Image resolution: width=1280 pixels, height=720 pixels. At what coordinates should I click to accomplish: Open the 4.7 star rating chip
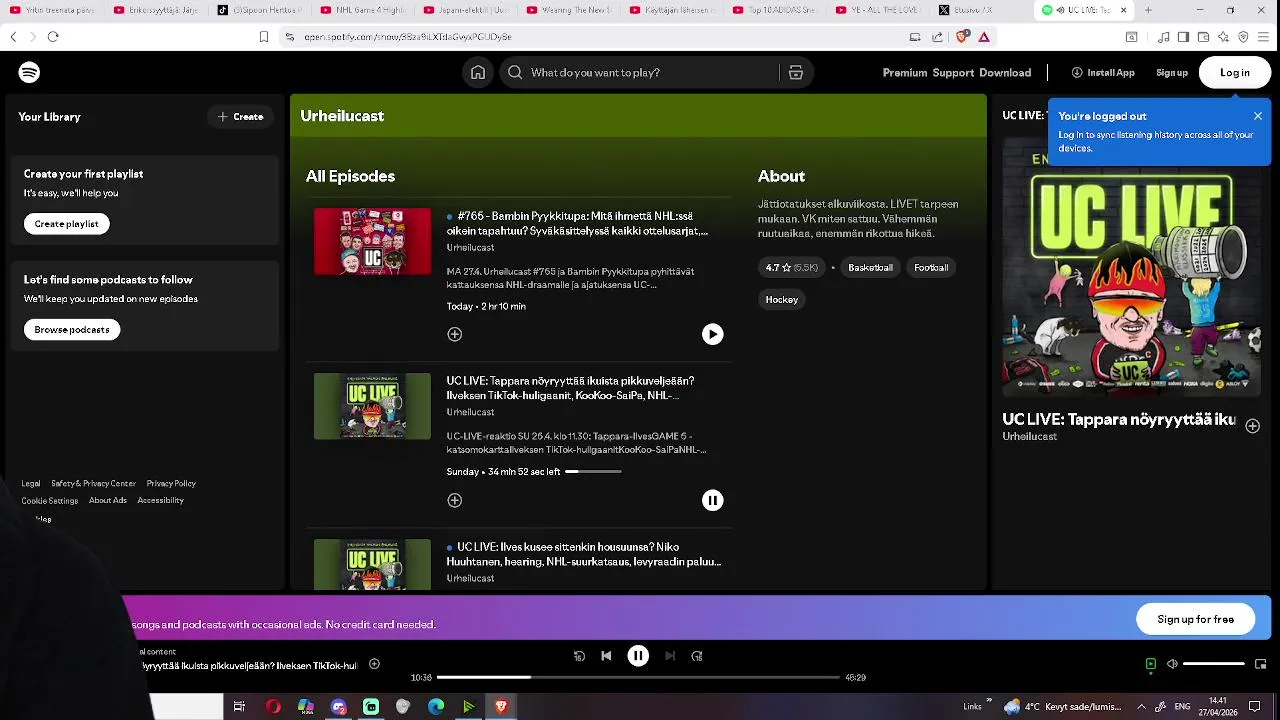click(791, 267)
